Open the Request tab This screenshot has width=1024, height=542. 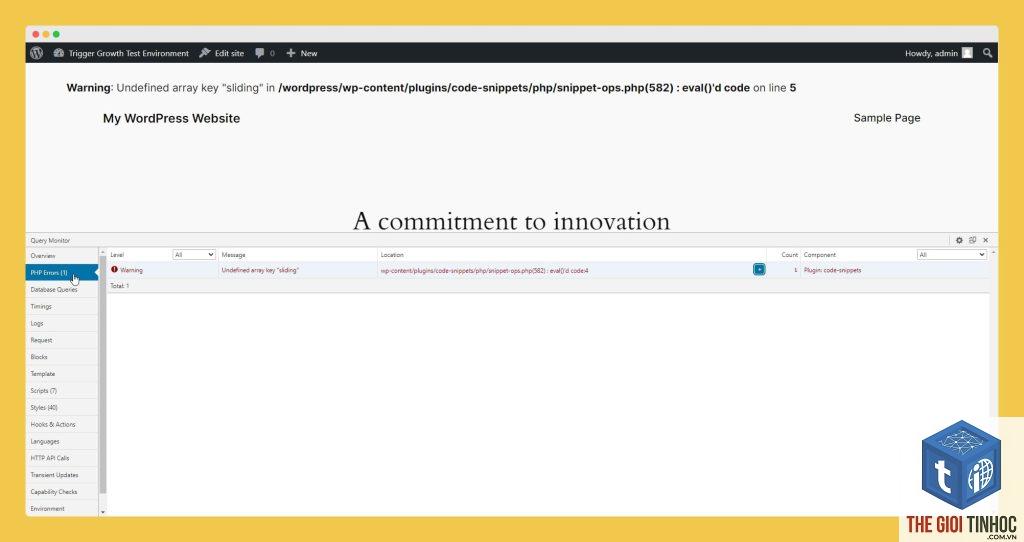point(62,340)
